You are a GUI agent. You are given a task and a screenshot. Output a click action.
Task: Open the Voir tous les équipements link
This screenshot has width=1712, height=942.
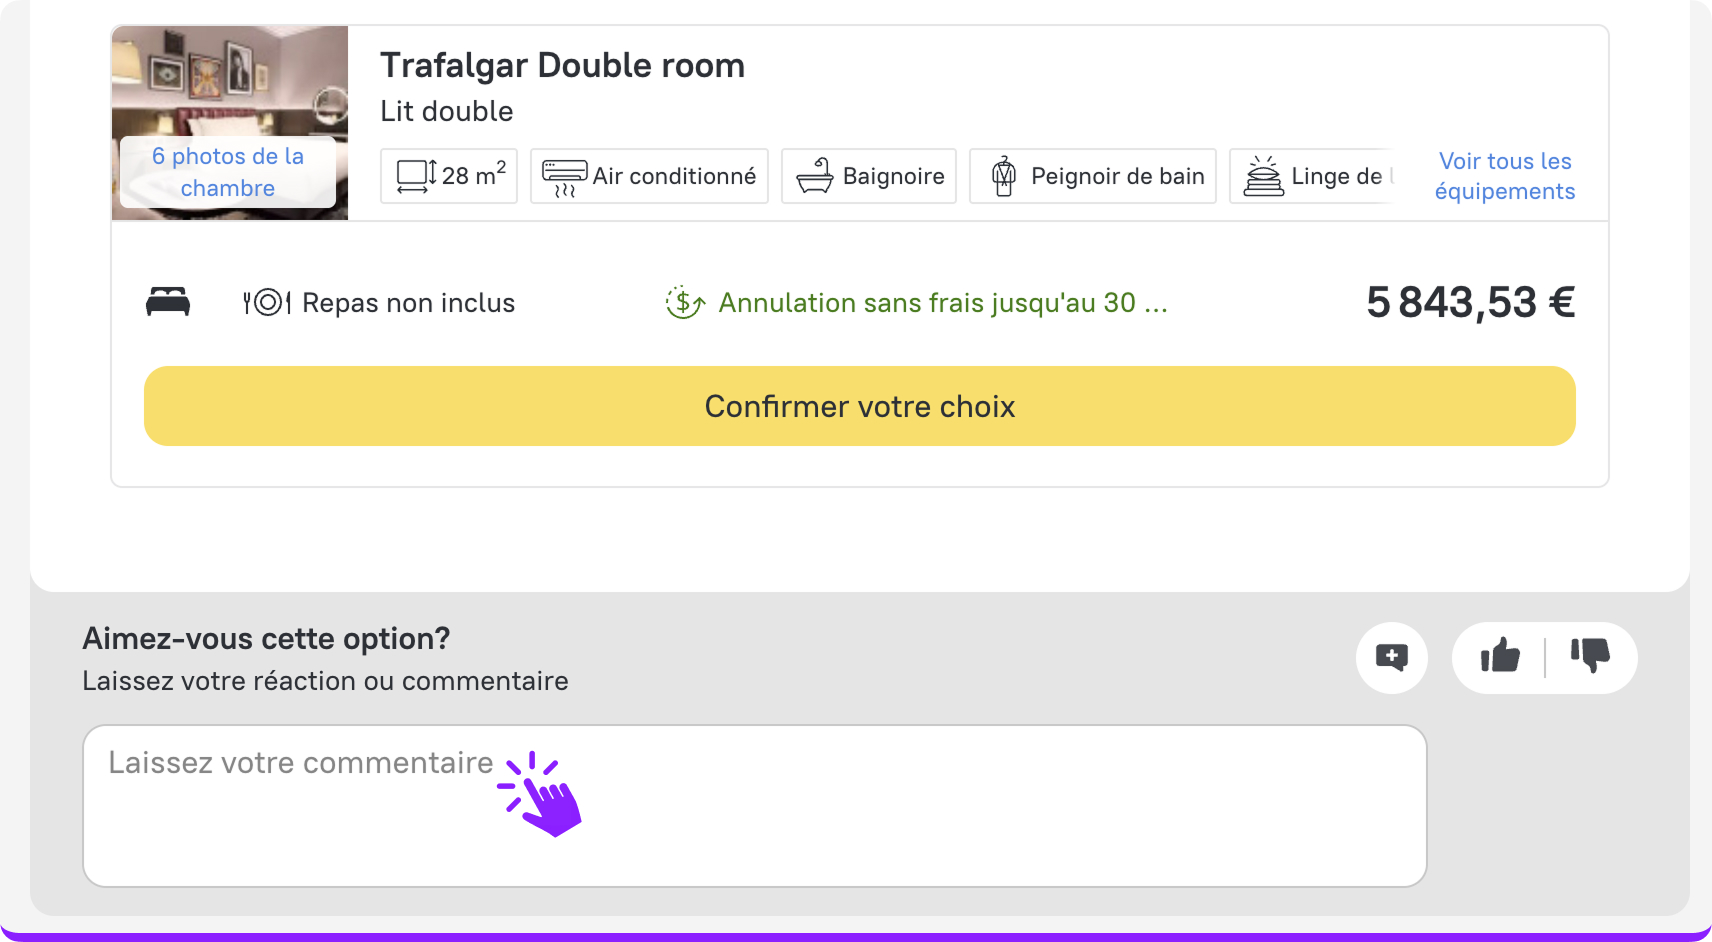(x=1505, y=176)
